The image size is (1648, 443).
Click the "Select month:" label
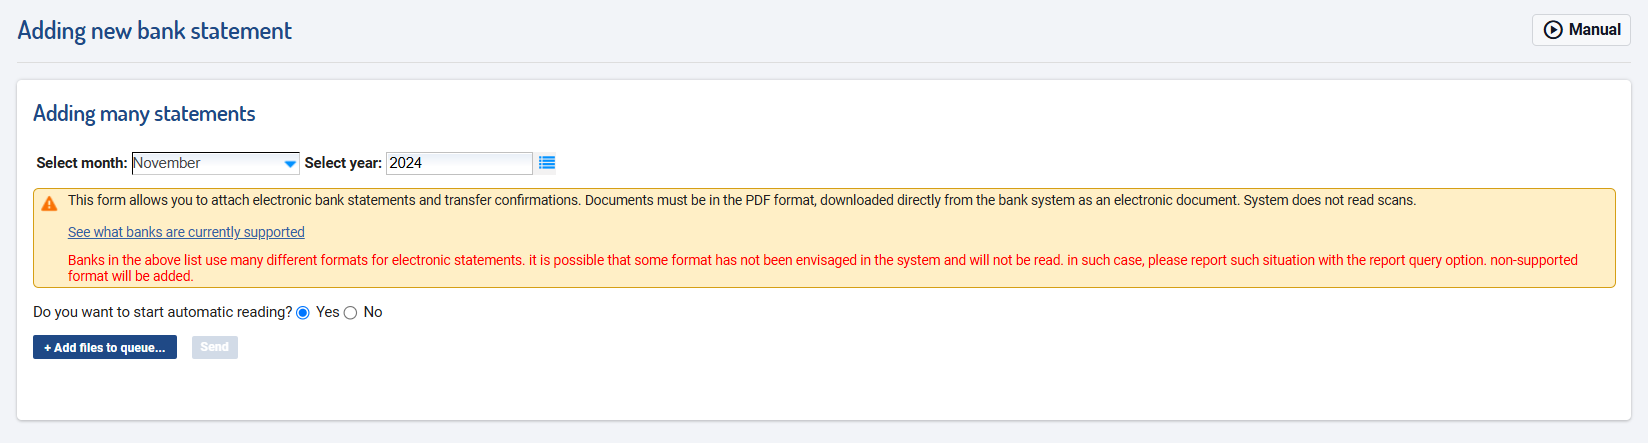82,163
